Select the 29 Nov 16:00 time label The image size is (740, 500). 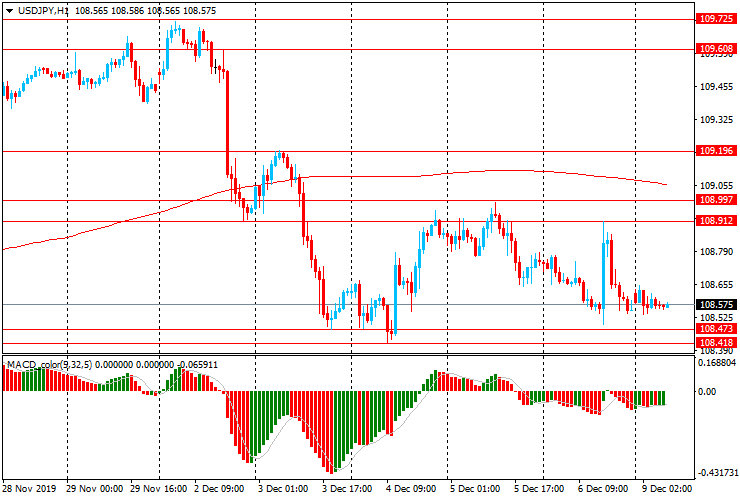[x=159, y=488]
